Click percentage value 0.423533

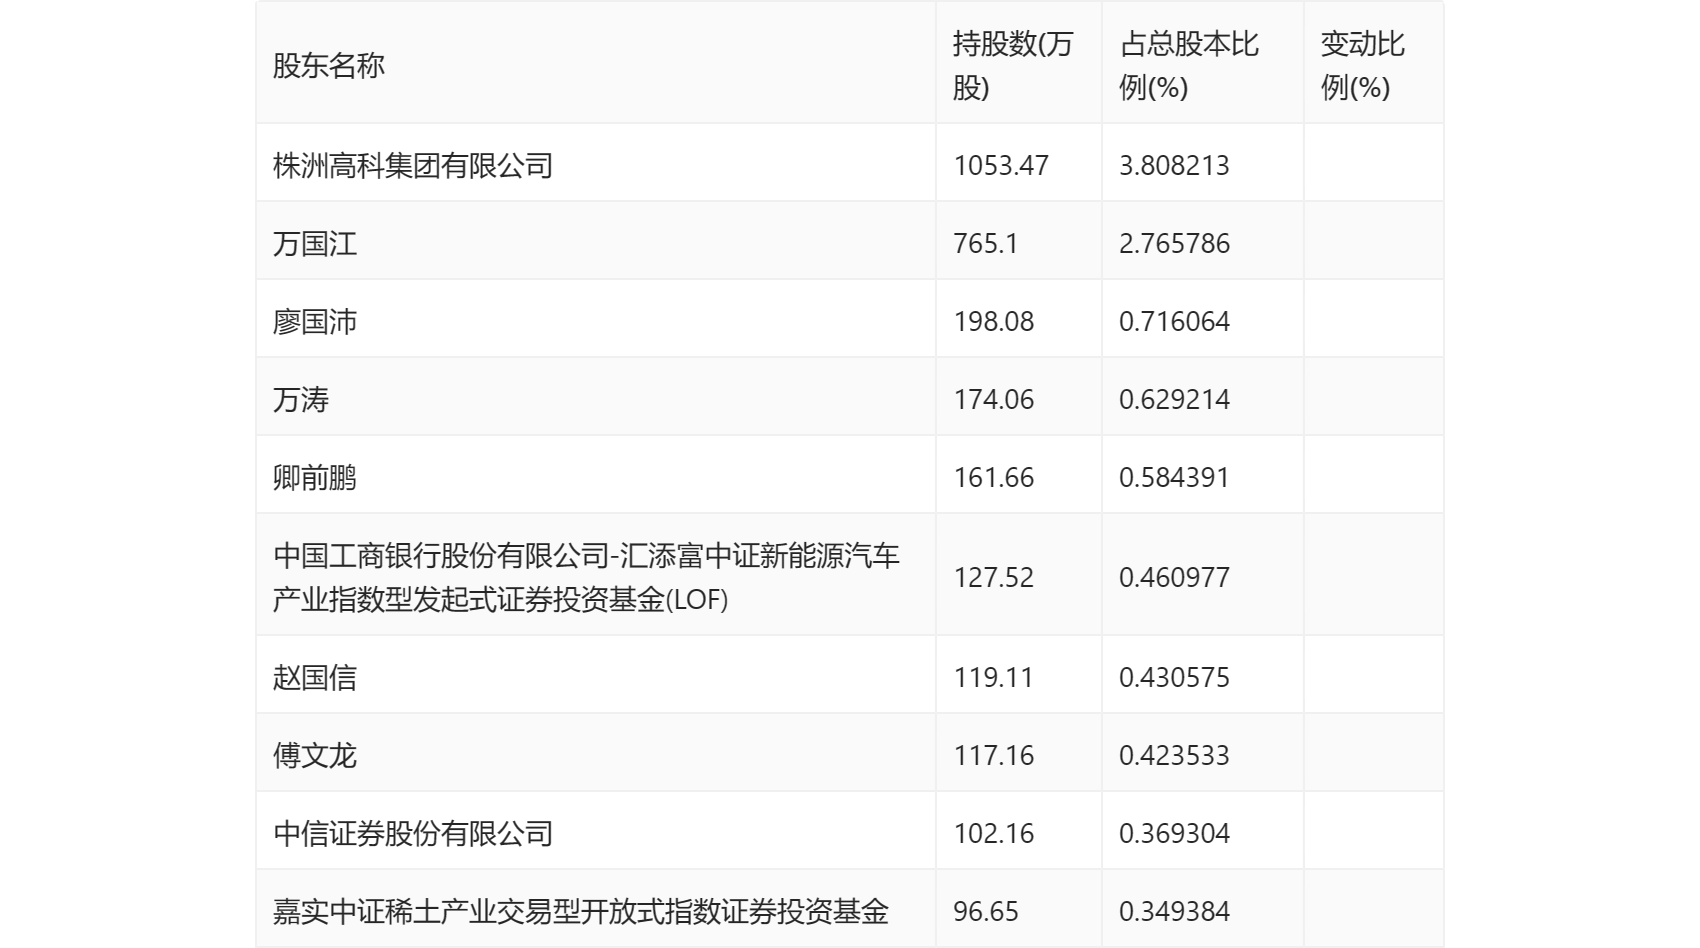pos(1174,755)
